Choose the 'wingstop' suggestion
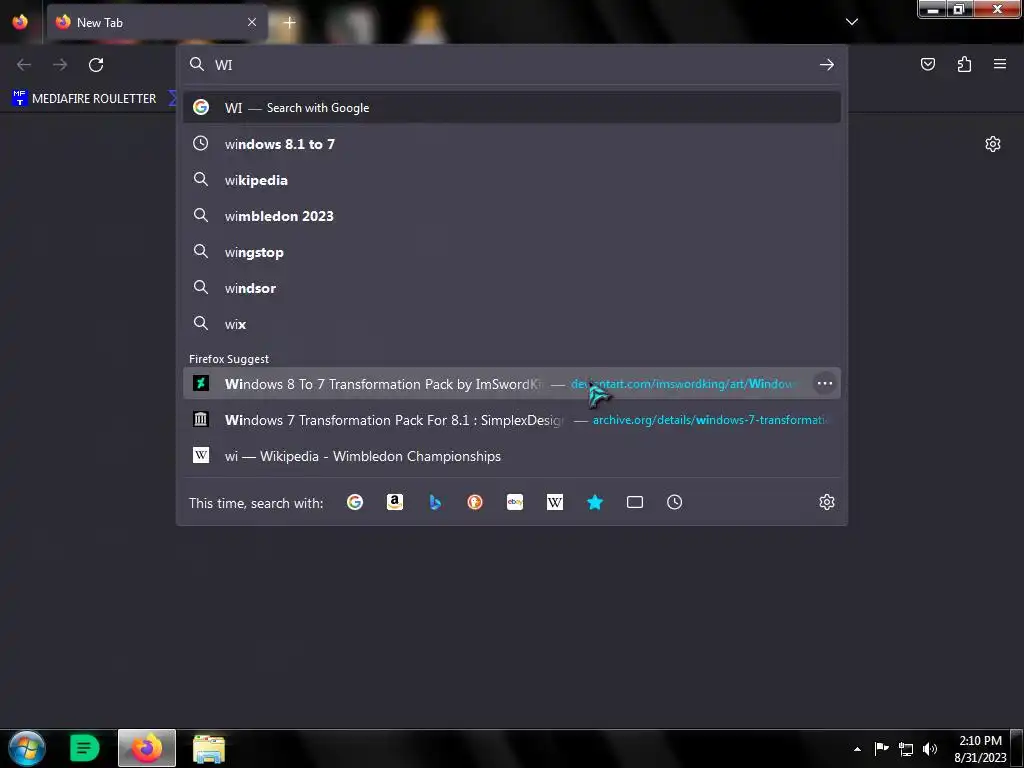1024x768 pixels. (x=512, y=252)
